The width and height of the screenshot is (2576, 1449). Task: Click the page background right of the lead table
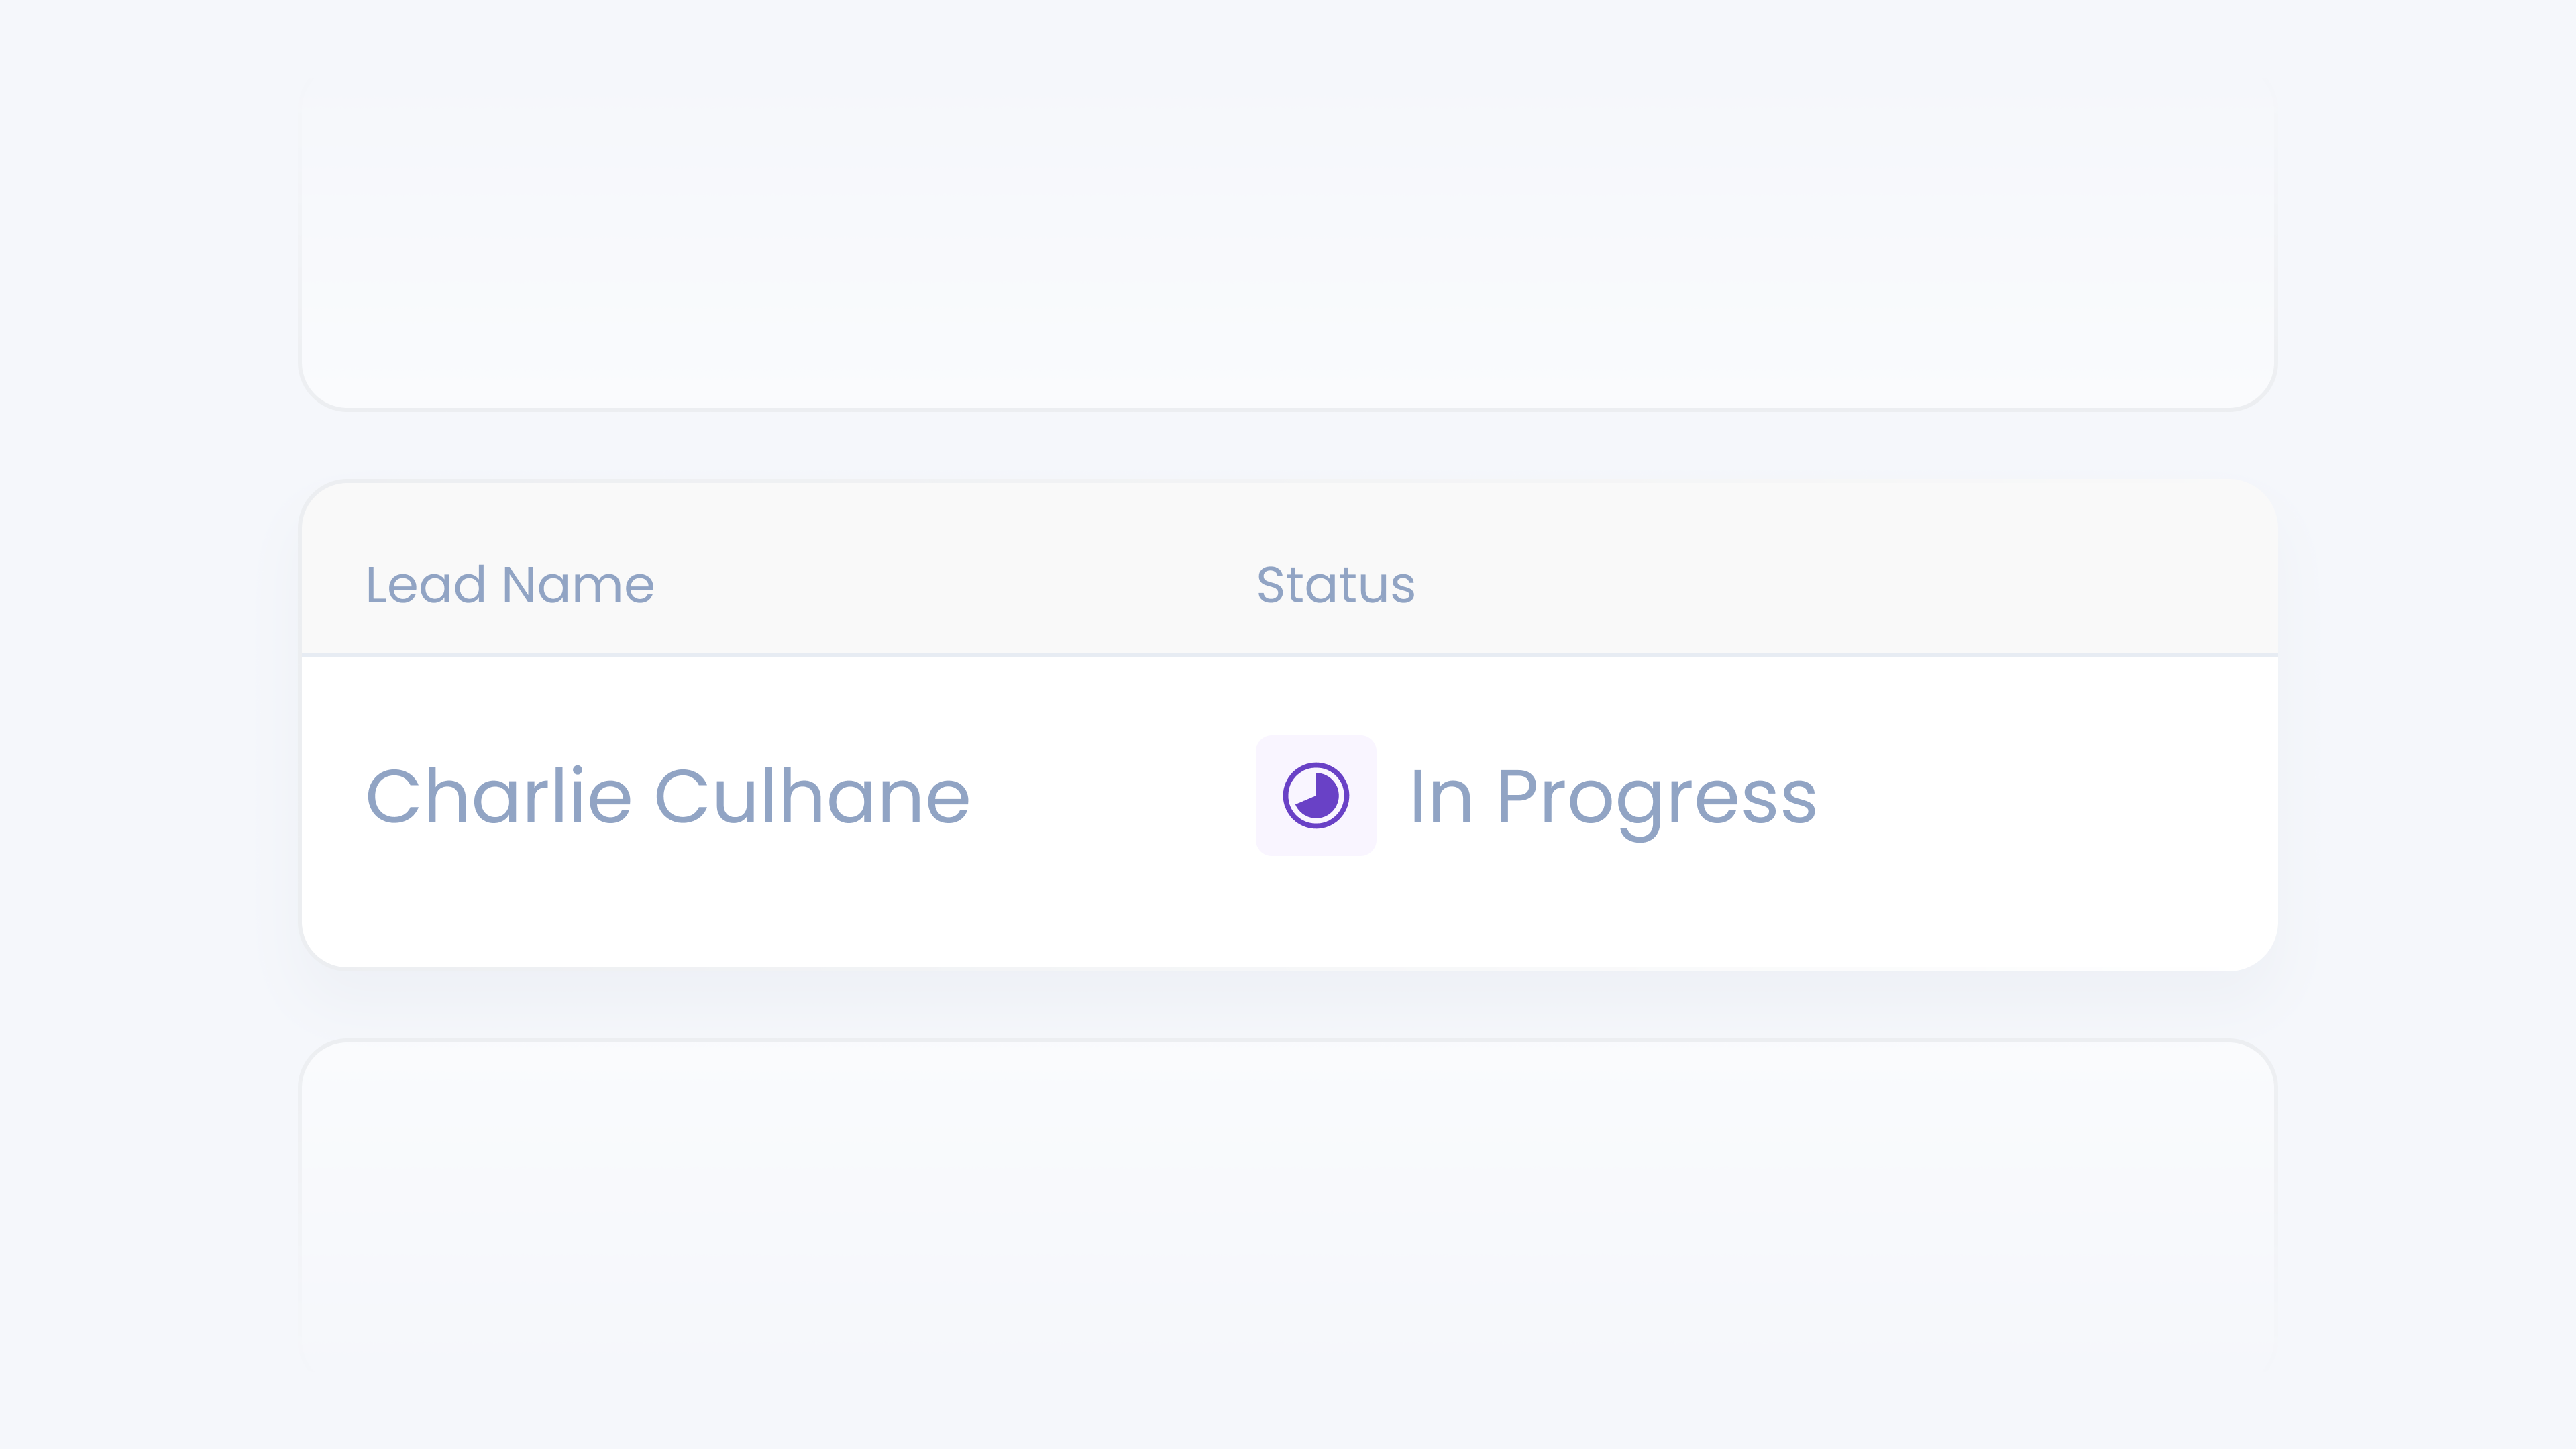click(x=2430, y=725)
